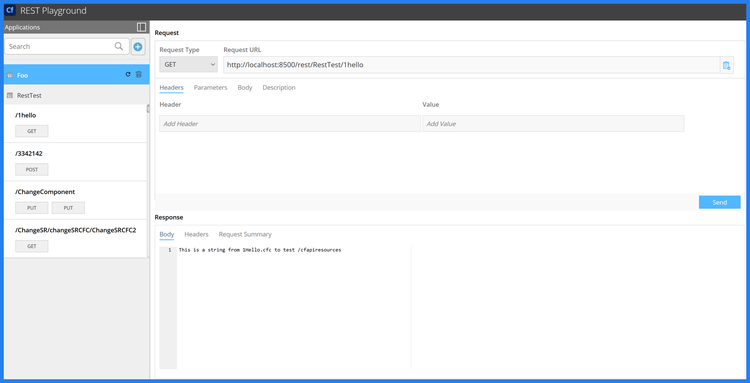
Task: Click GET button under /1hello
Action: tap(32, 131)
